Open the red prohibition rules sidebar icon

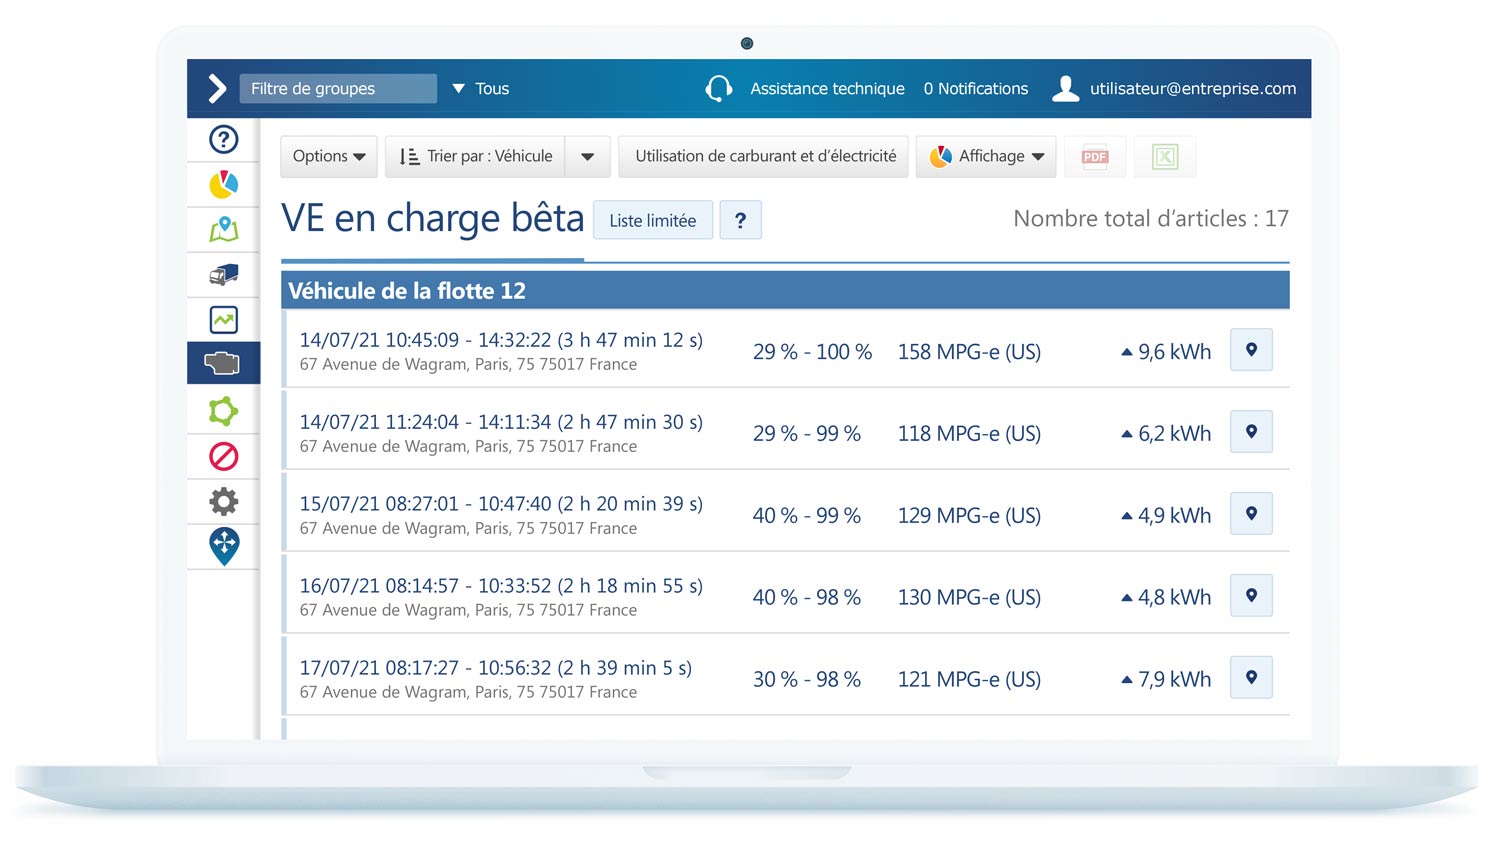coord(224,457)
